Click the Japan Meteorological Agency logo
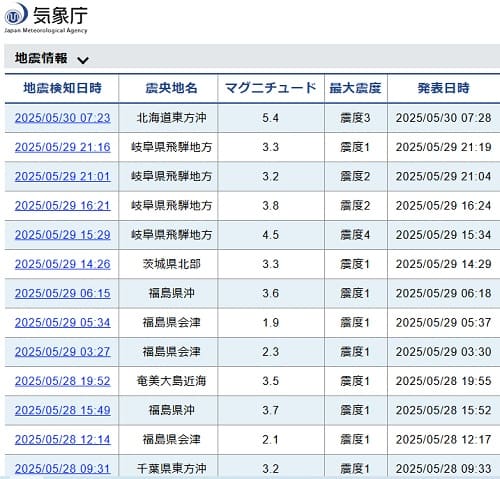Screen dimensions: 500x479 tap(46, 18)
